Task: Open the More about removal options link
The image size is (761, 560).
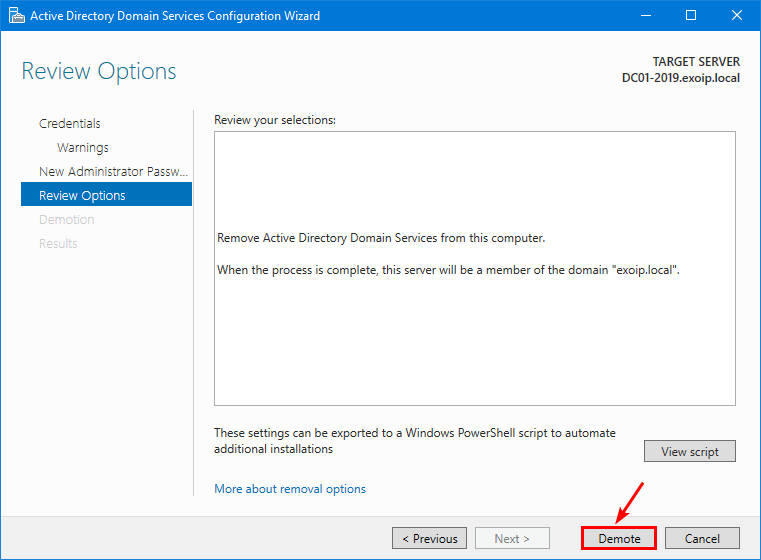Action: [x=290, y=489]
